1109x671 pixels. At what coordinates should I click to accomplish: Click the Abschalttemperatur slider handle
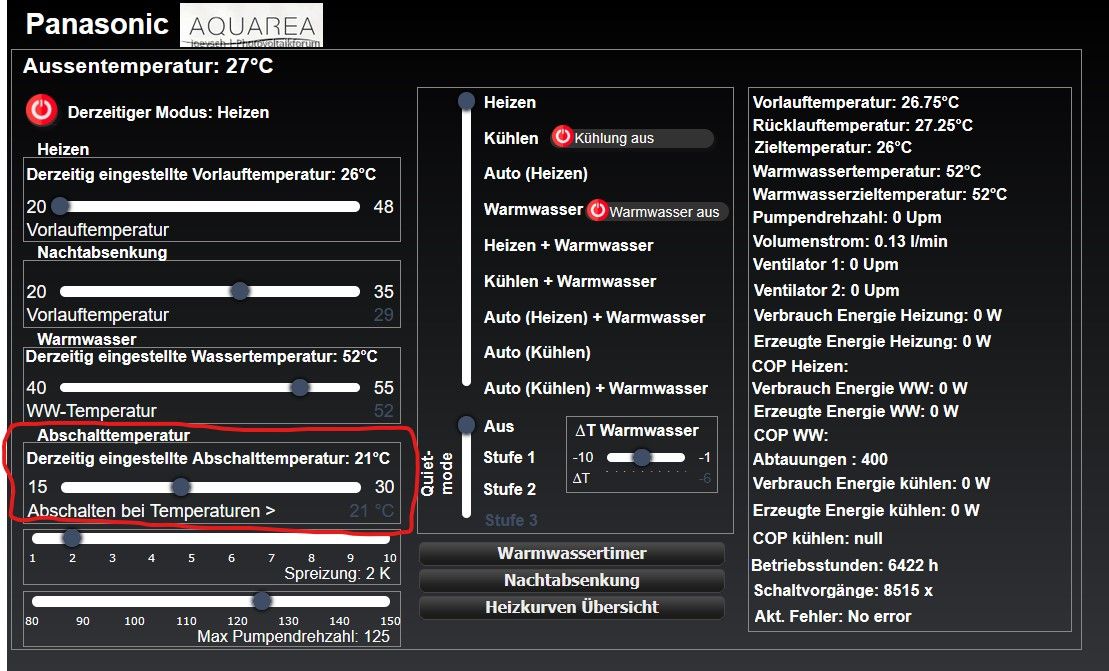(181, 486)
